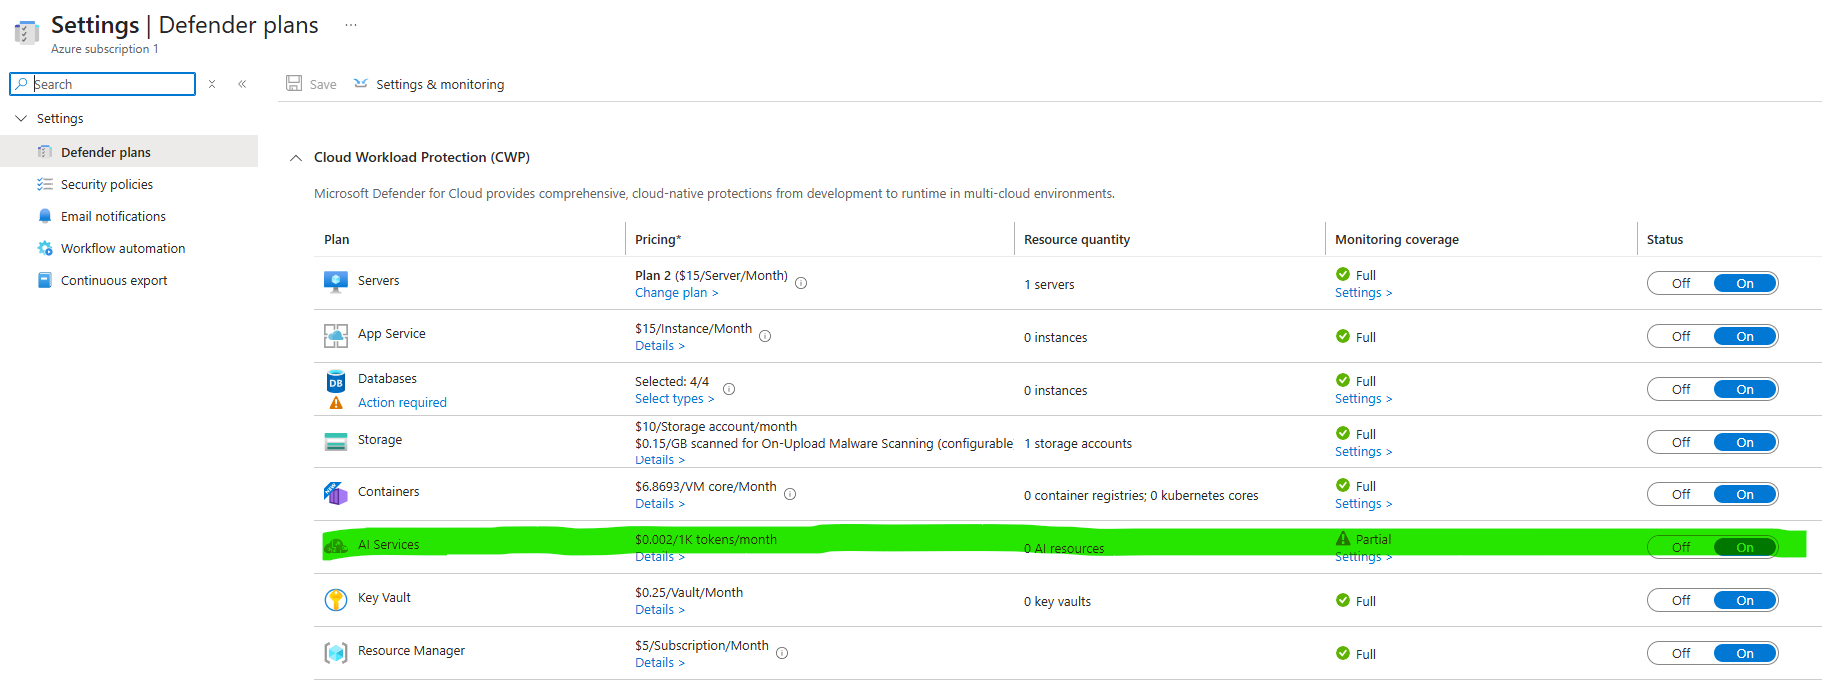This screenshot has width=1822, height=686.
Task: Collapse the Cloud Workload Protection section
Action: 296,158
